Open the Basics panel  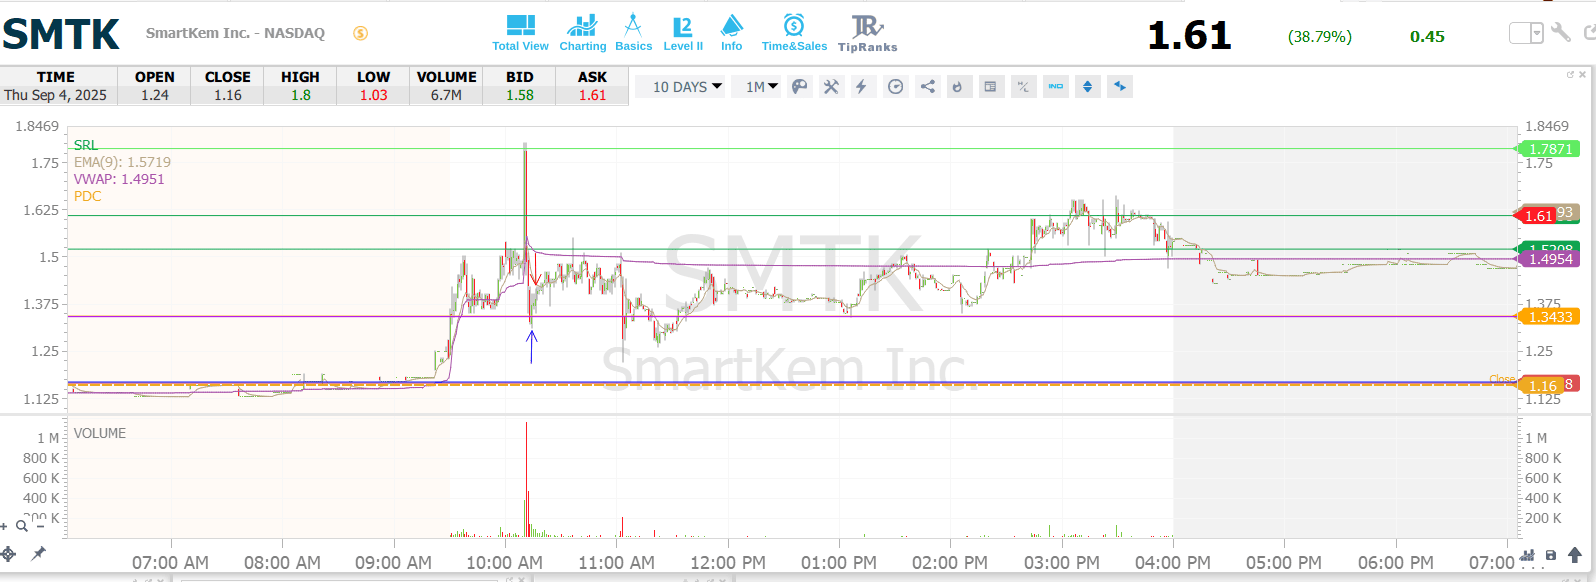pyautogui.click(x=633, y=33)
